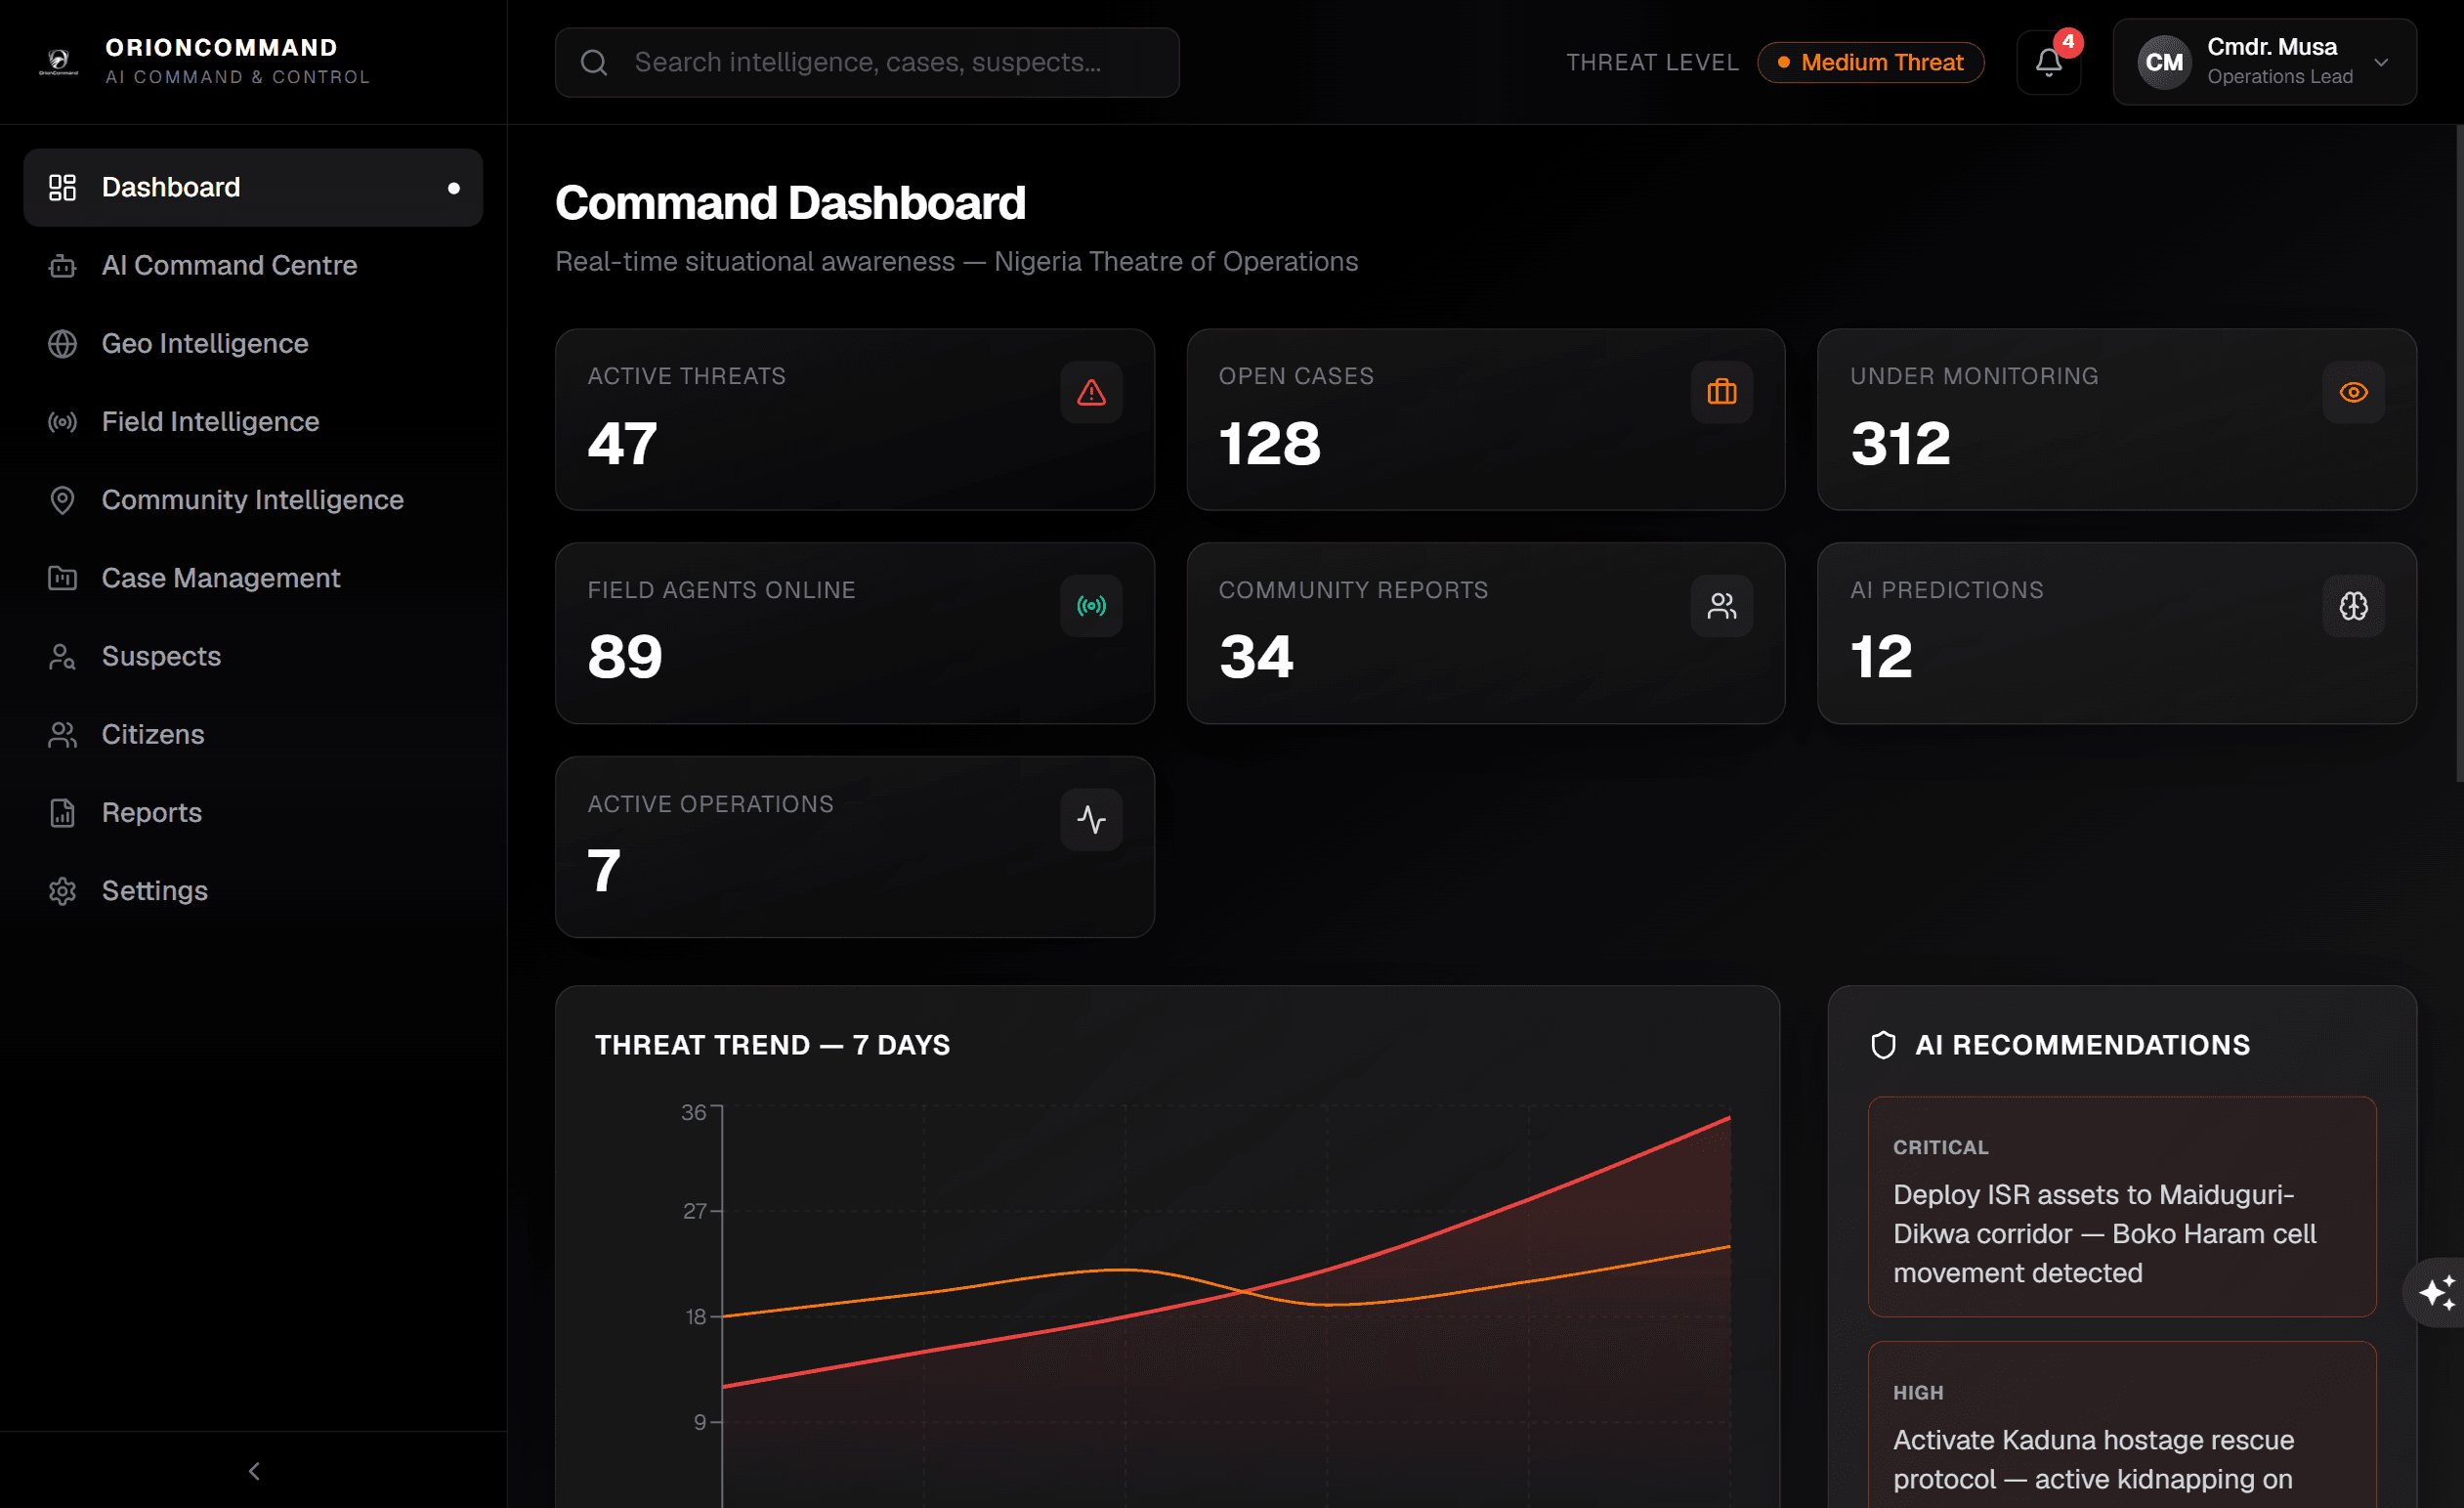Click the Operations Lead role text
The height and width of the screenshot is (1508, 2464).
click(2279, 77)
